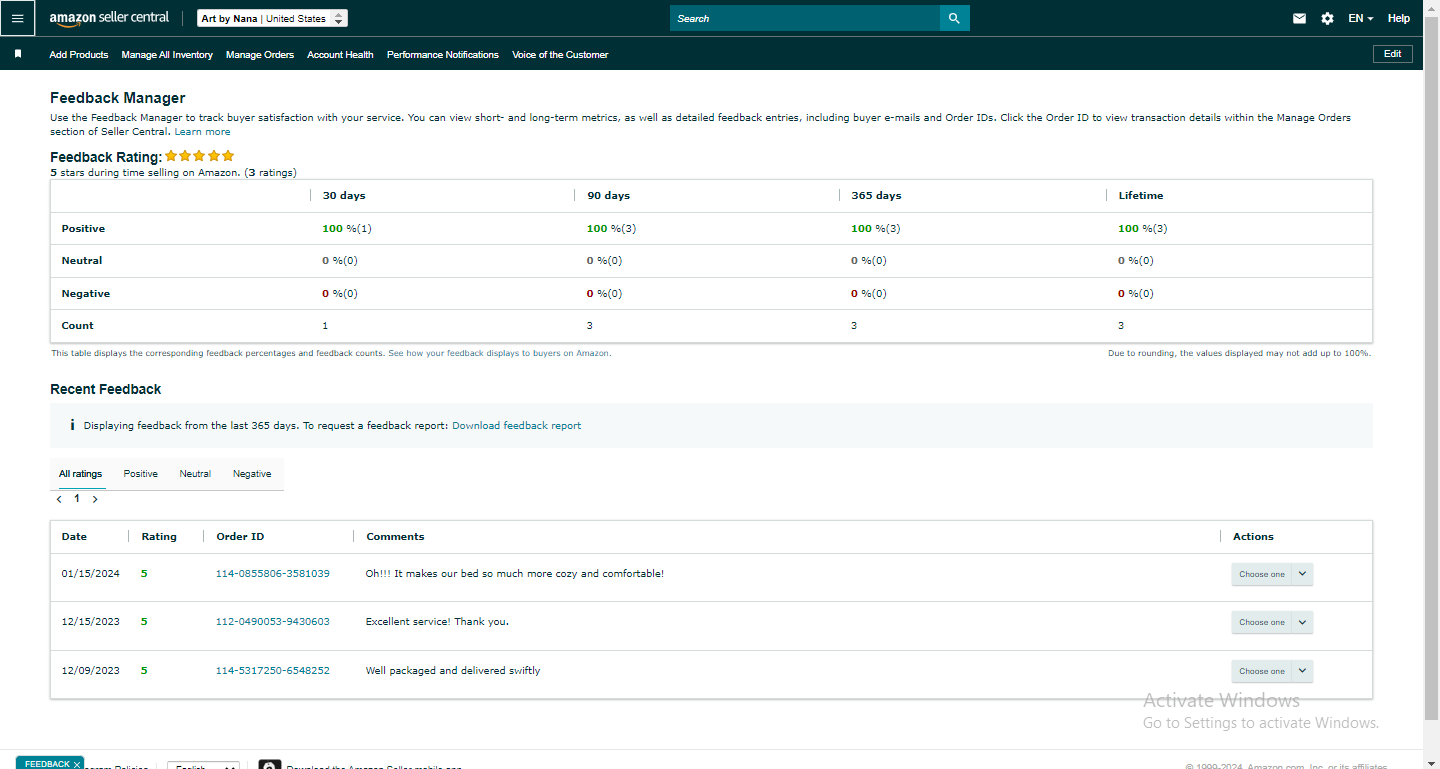Open Manage All Inventory
The height and width of the screenshot is (769, 1440).
pyautogui.click(x=167, y=55)
